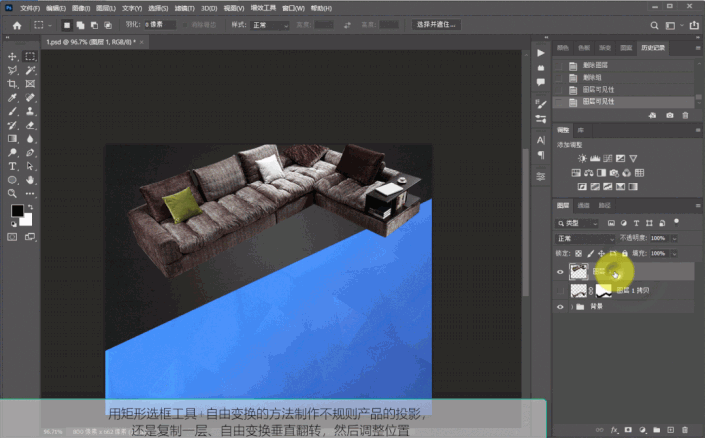Open the 样式 style dropdown in options bar
The width and height of the screenshot is (705, 438).
pos(270,25)
